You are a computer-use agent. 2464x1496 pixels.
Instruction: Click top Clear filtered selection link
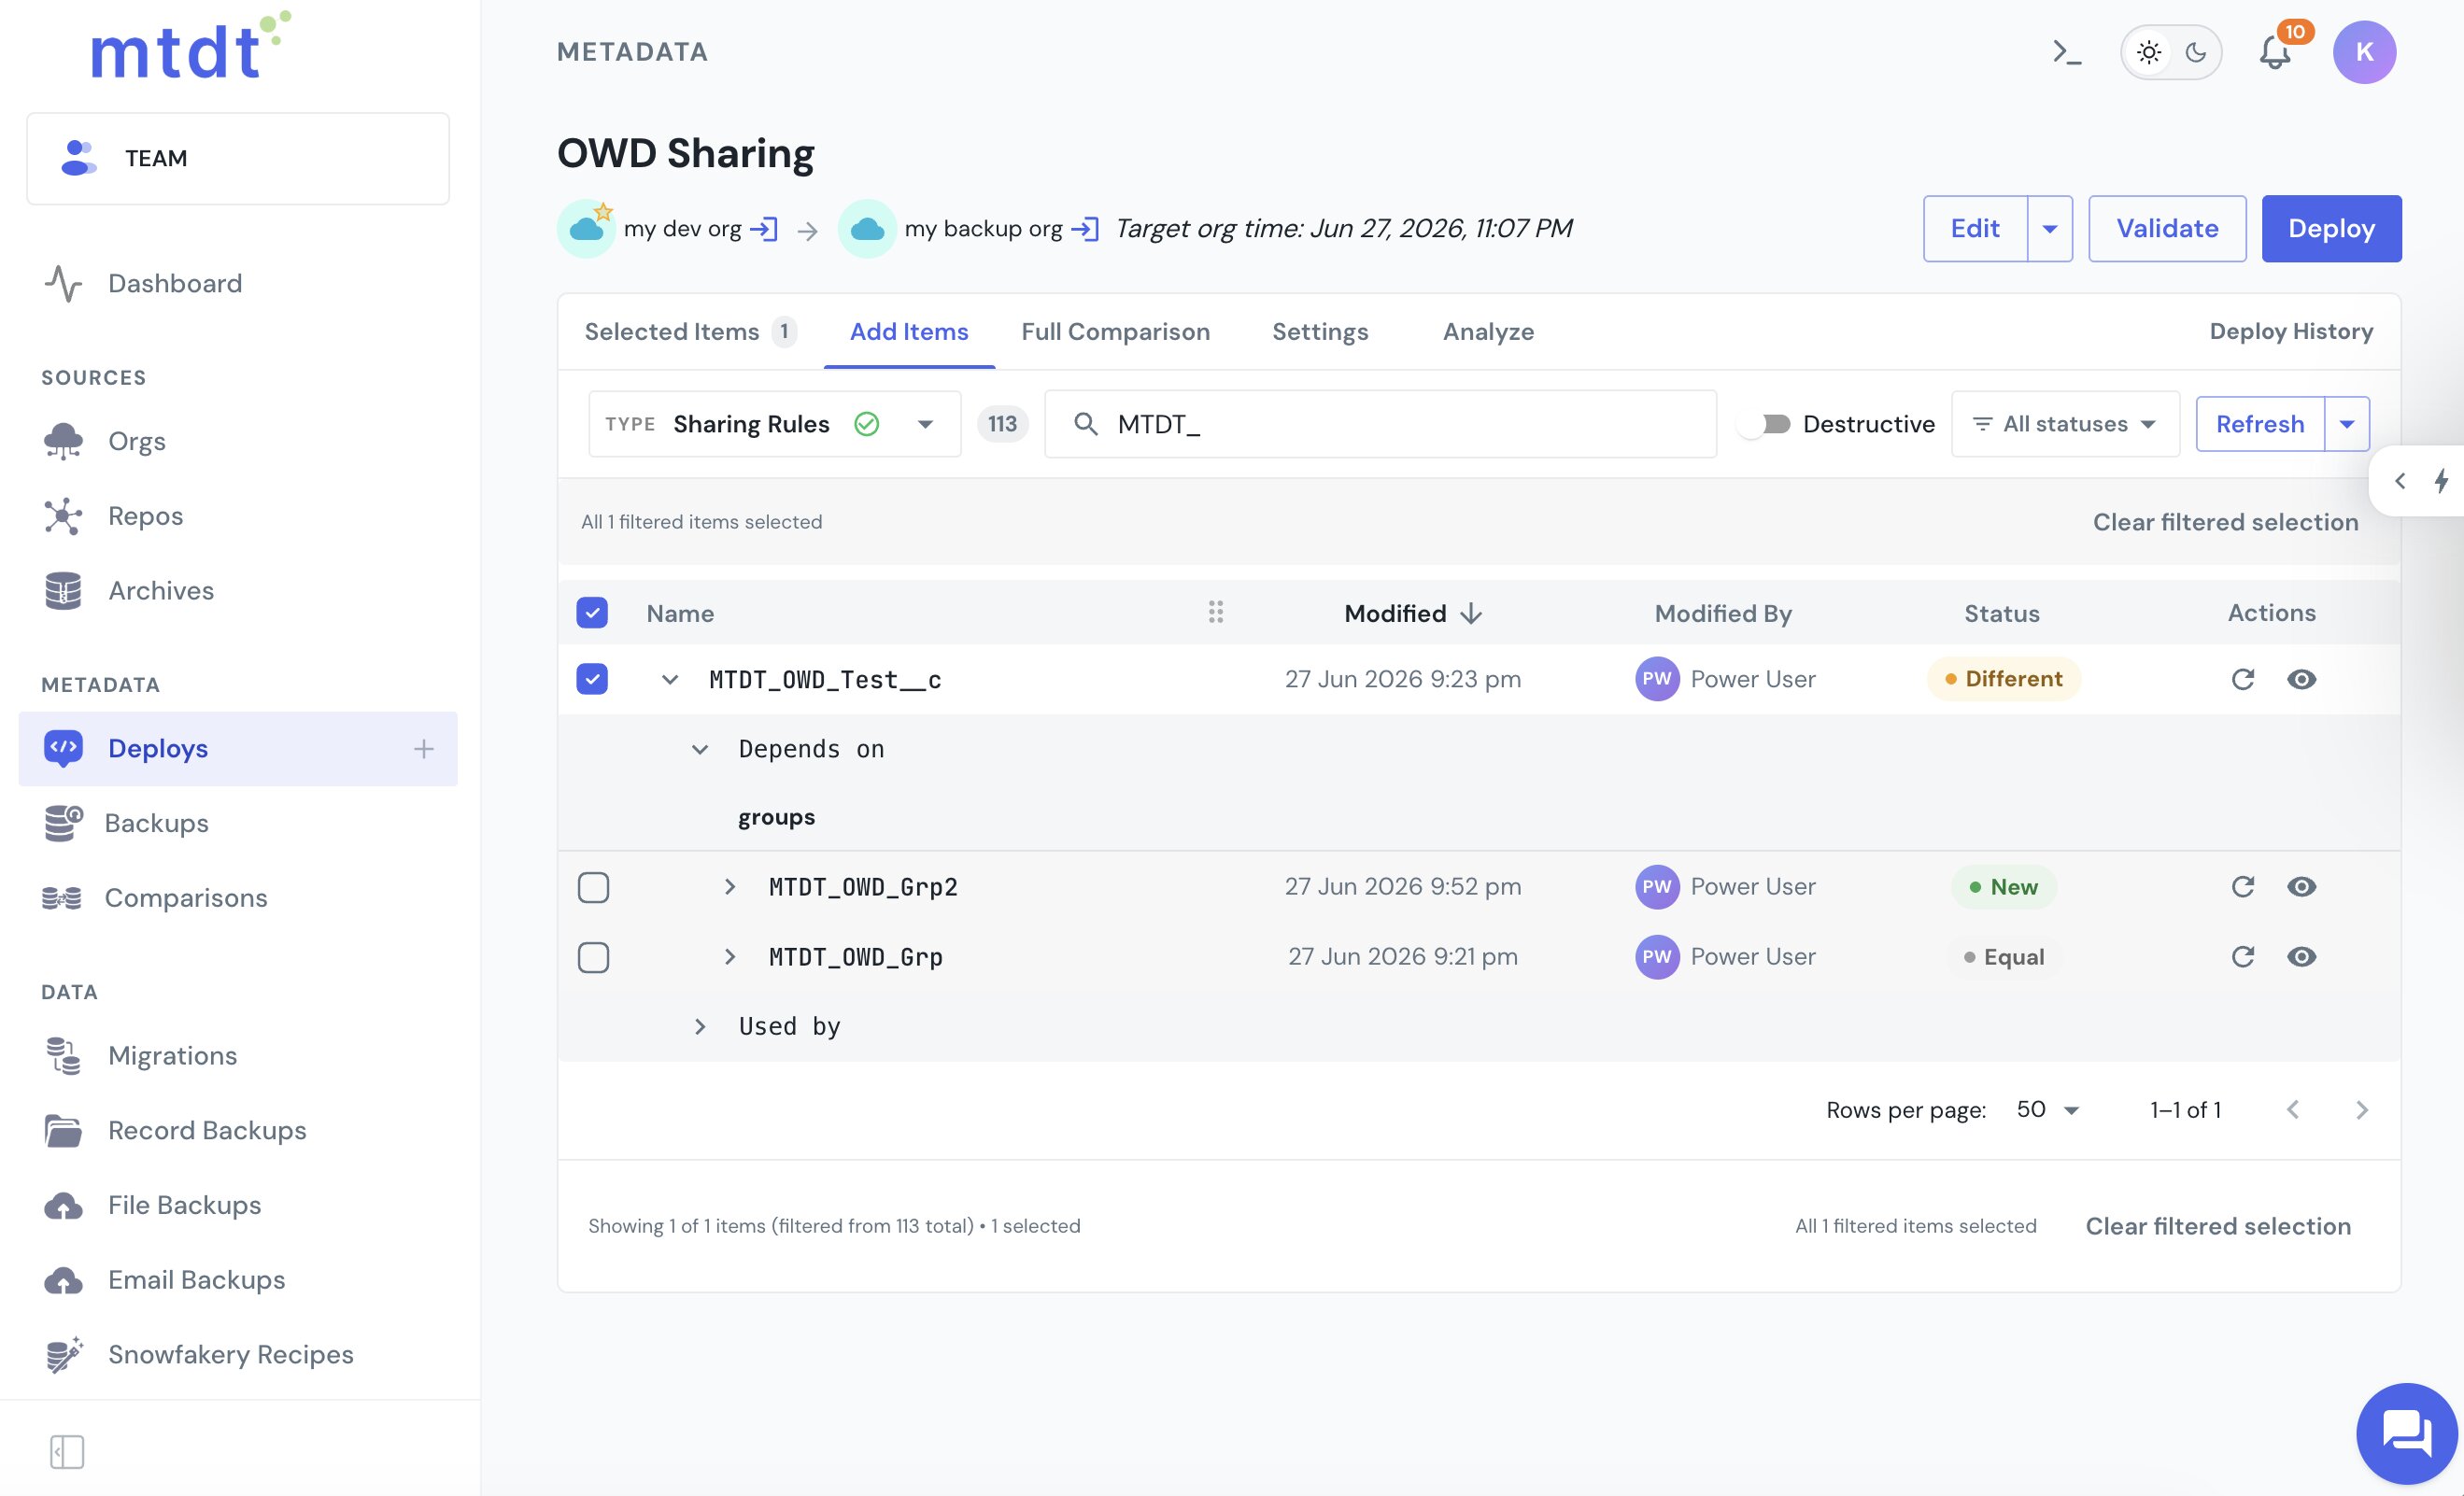[2225, 522]
